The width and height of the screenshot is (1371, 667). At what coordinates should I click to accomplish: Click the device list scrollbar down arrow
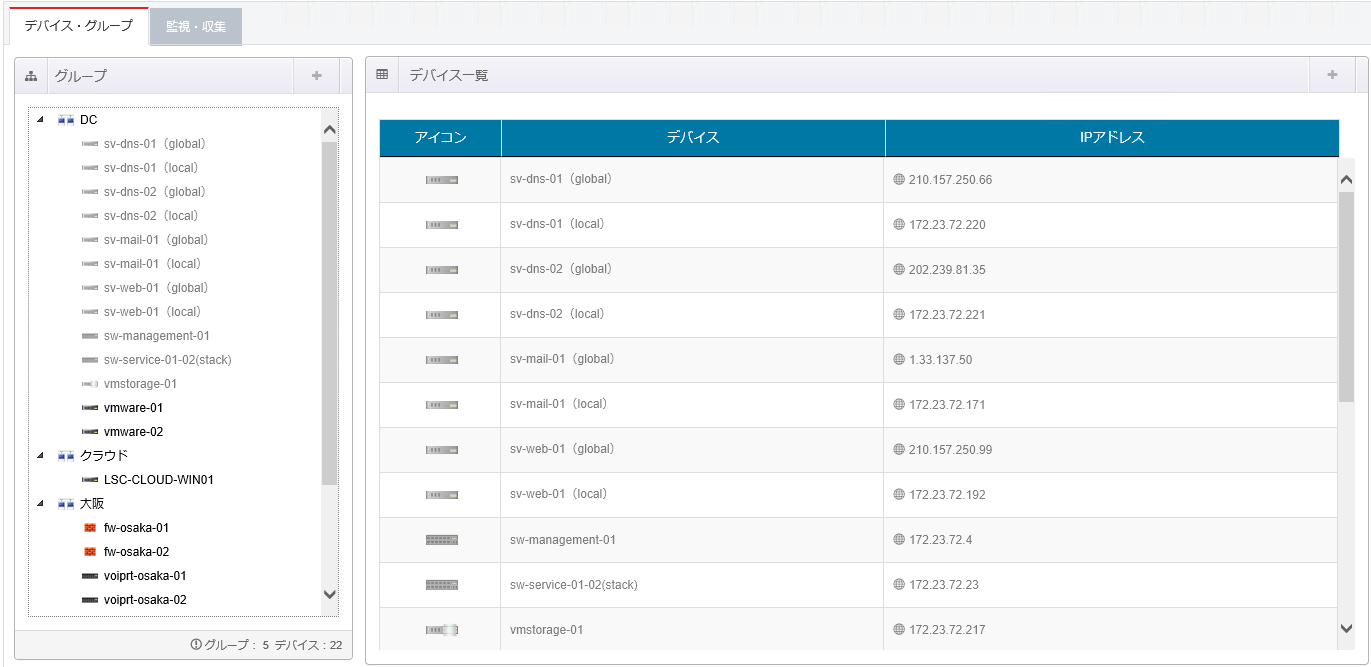1346,627
